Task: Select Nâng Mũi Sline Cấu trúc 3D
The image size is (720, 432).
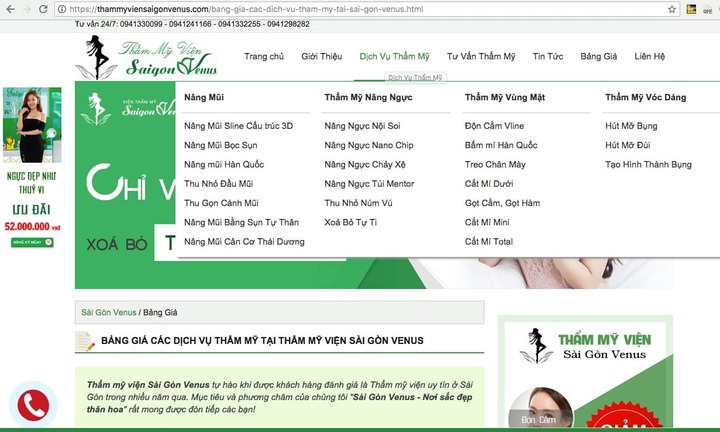Action: (238, 127)
